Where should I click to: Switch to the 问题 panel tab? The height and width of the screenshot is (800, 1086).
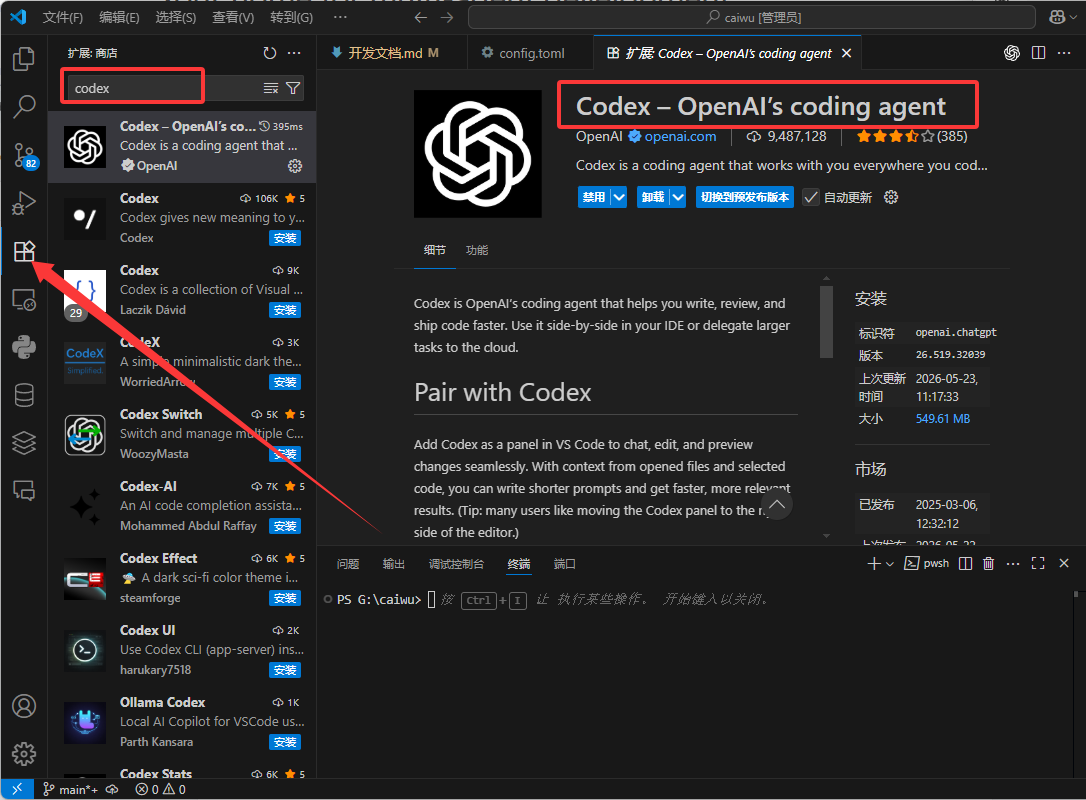pyautogui.click(x=348, y=564)
